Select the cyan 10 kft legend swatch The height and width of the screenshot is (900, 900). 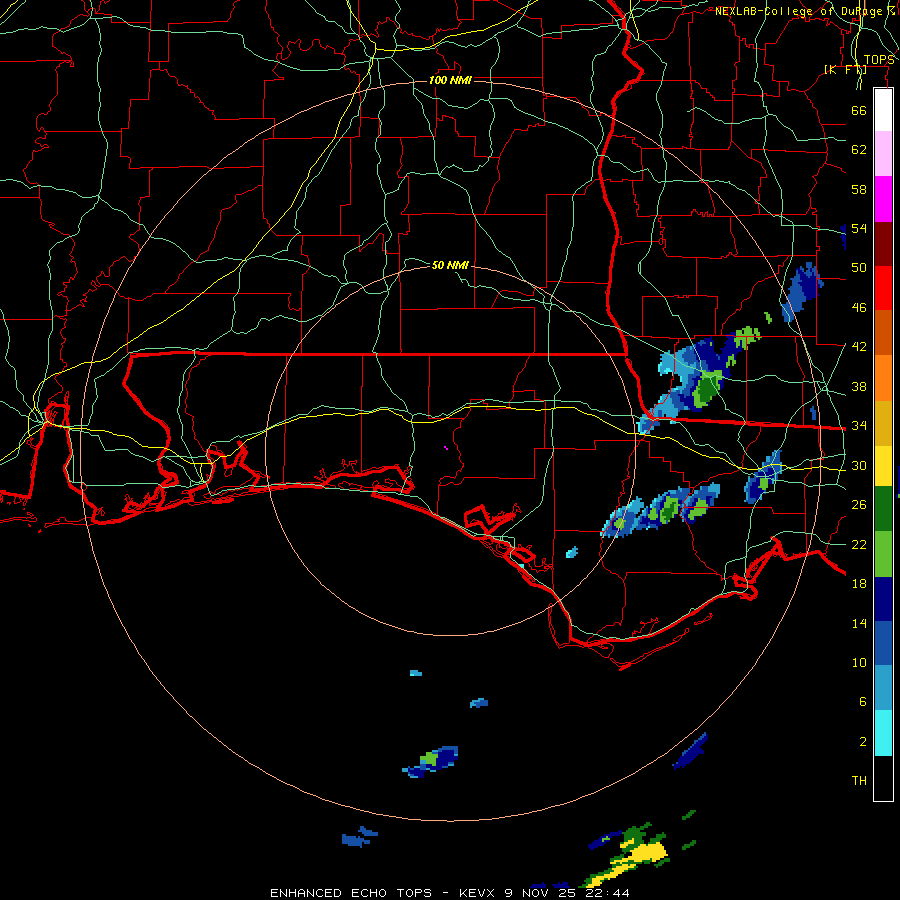pos(883,733)
